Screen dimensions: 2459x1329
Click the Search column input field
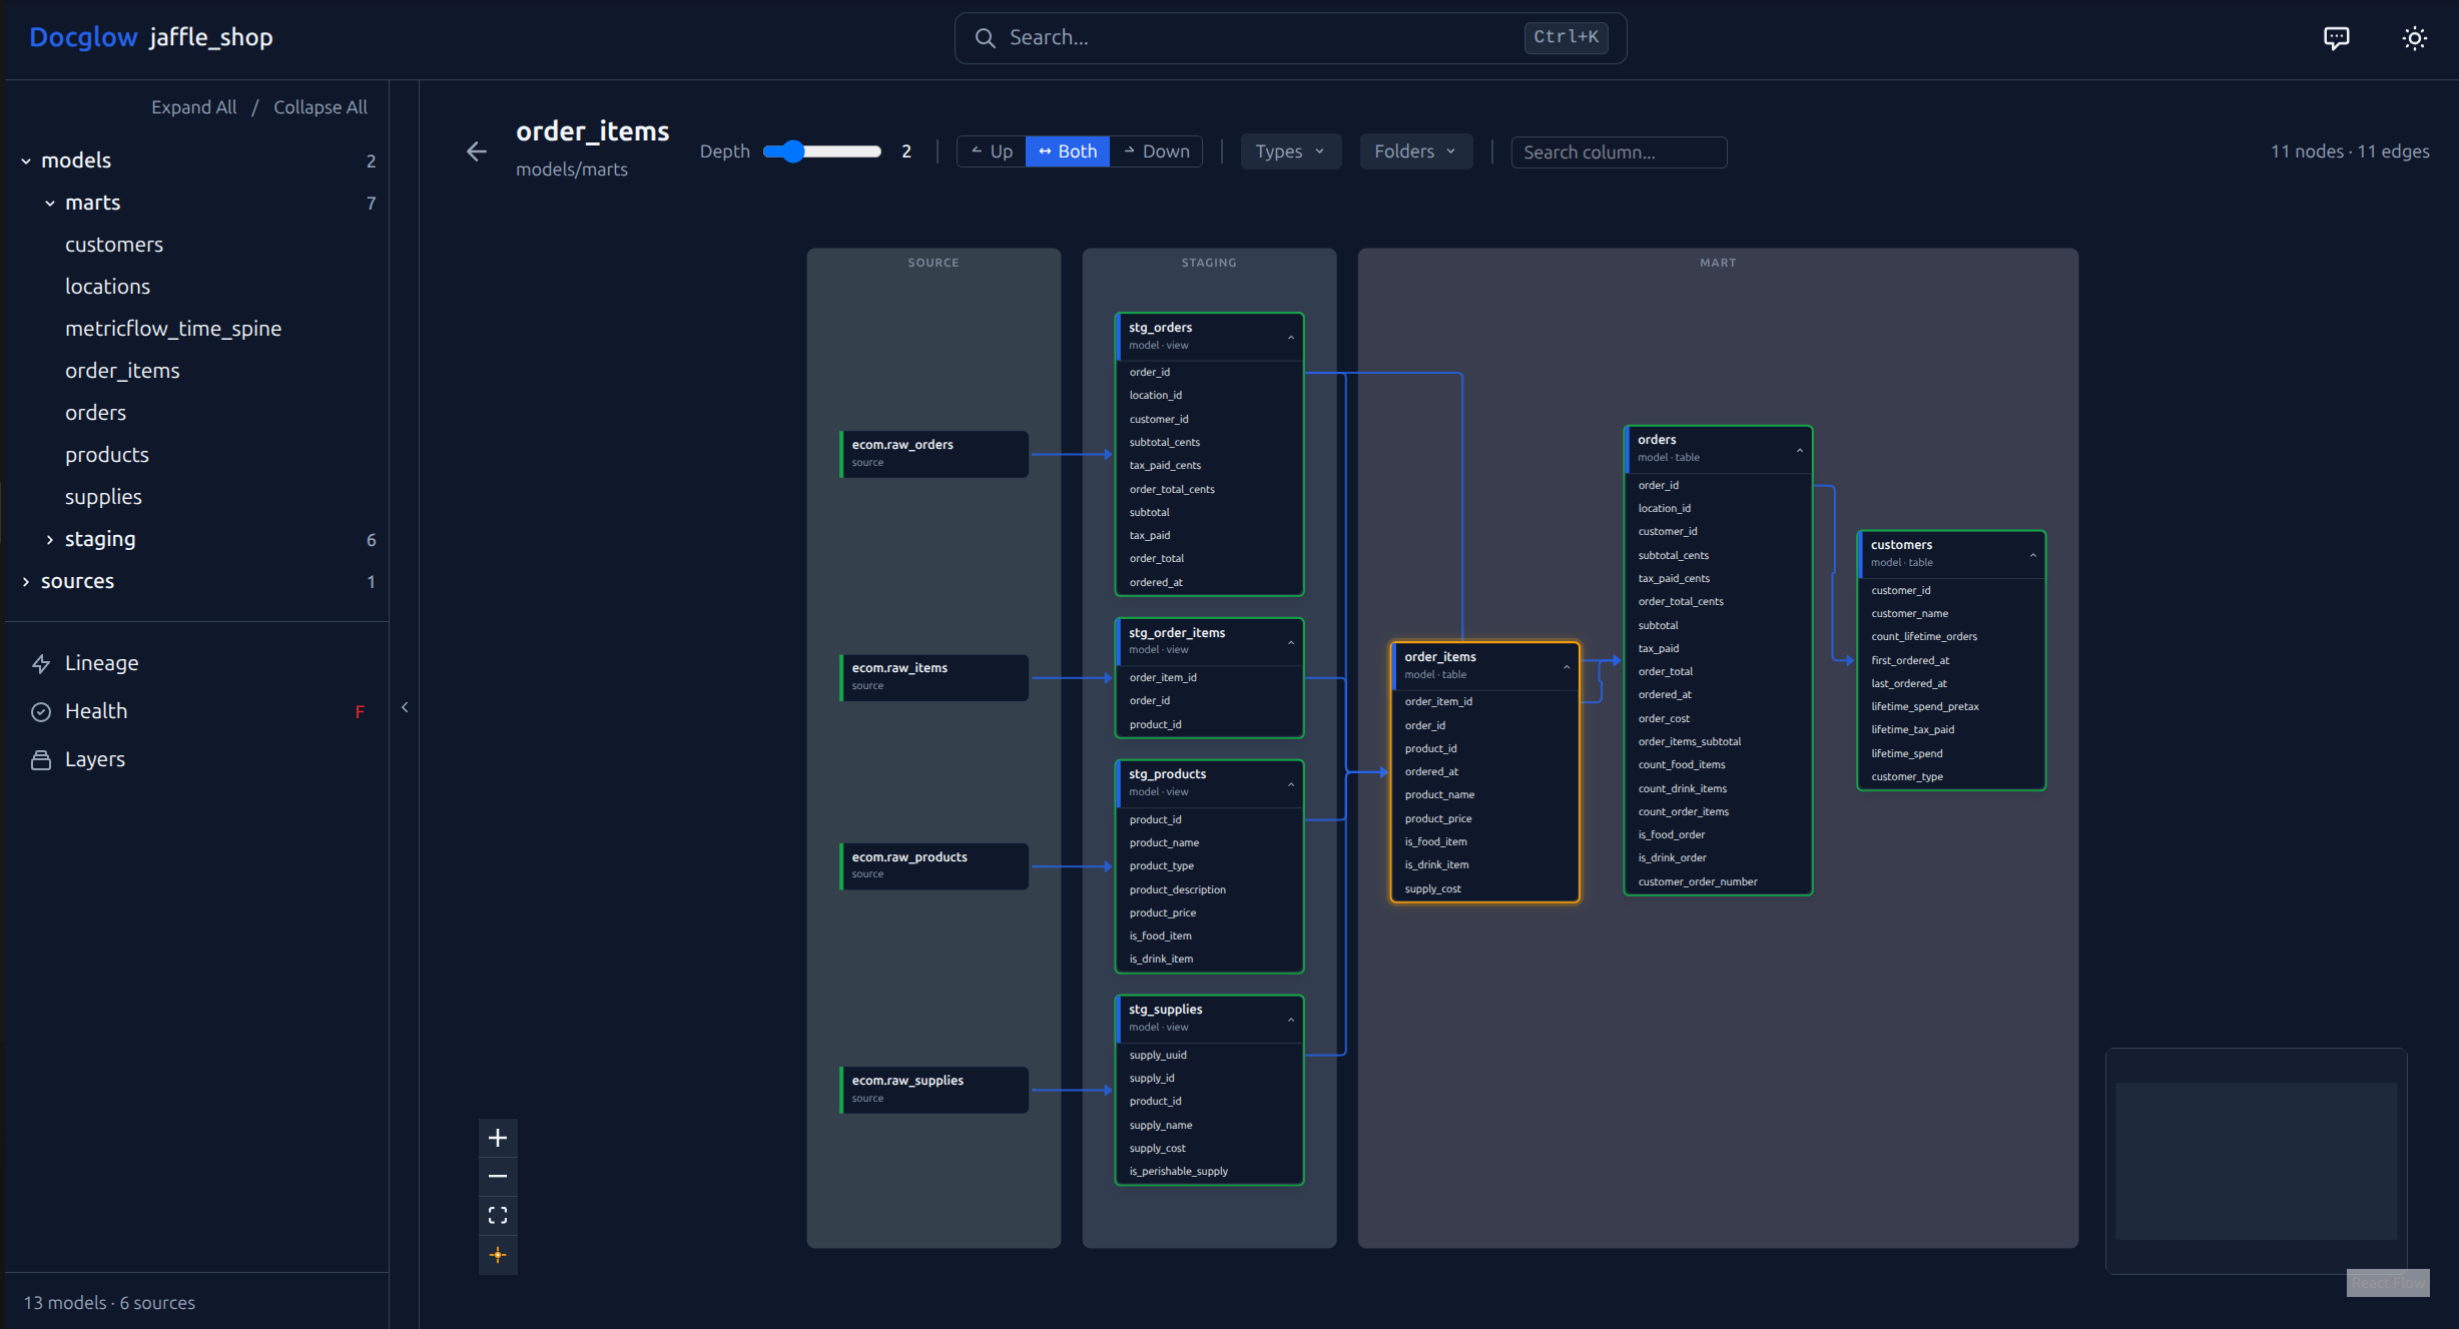[x=1619, y=152]
